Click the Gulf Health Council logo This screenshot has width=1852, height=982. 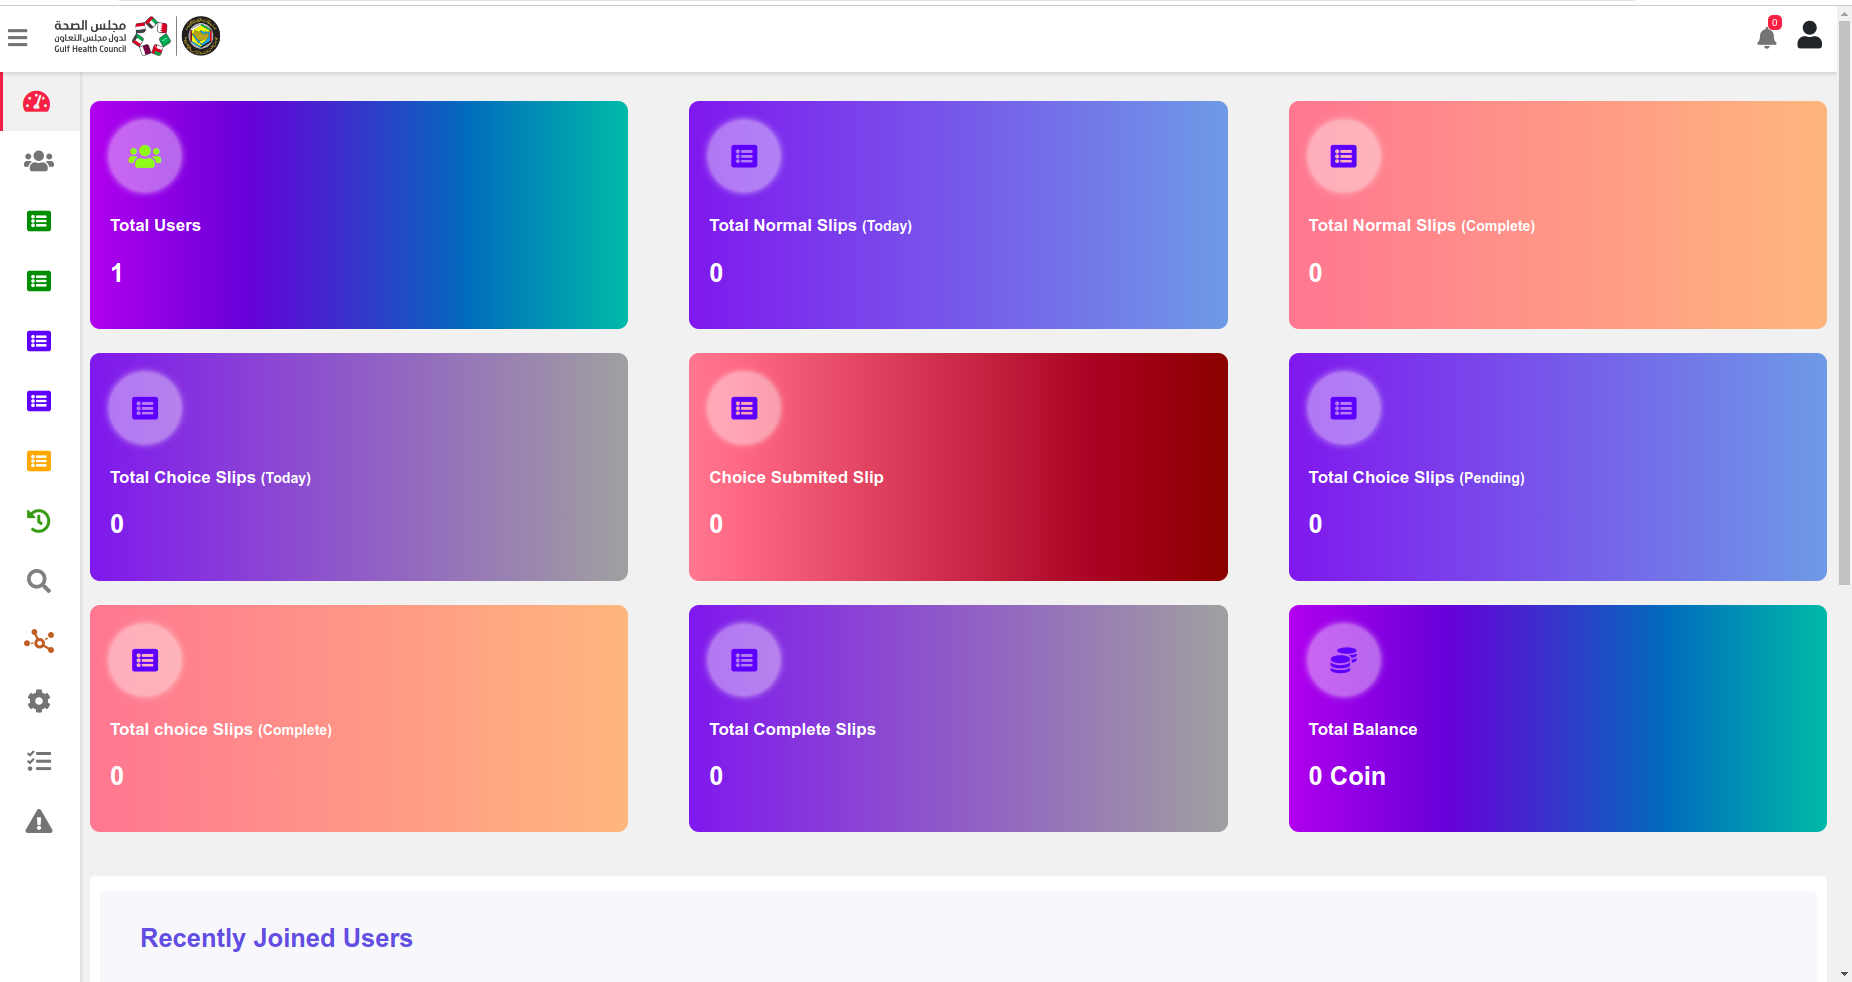point(137,36)
